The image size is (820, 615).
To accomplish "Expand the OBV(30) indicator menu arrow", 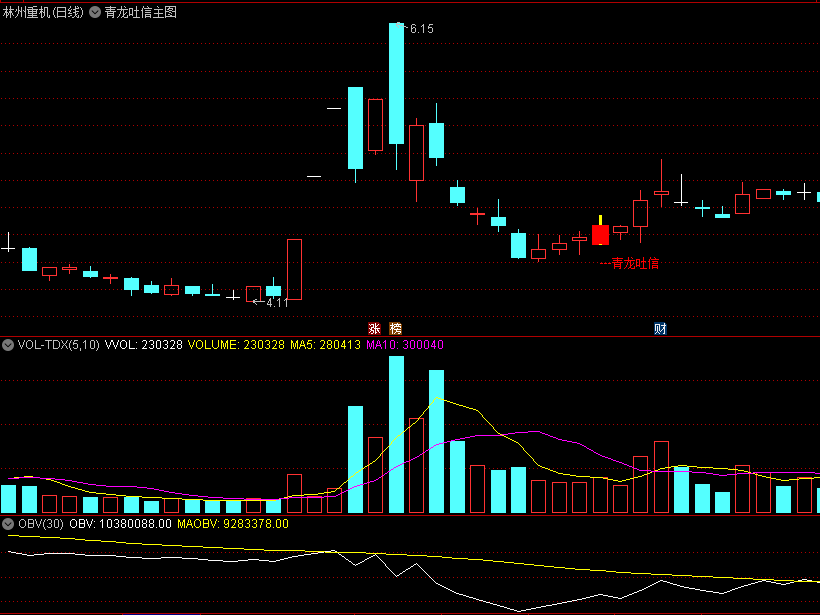I will (x=8, y=524).
